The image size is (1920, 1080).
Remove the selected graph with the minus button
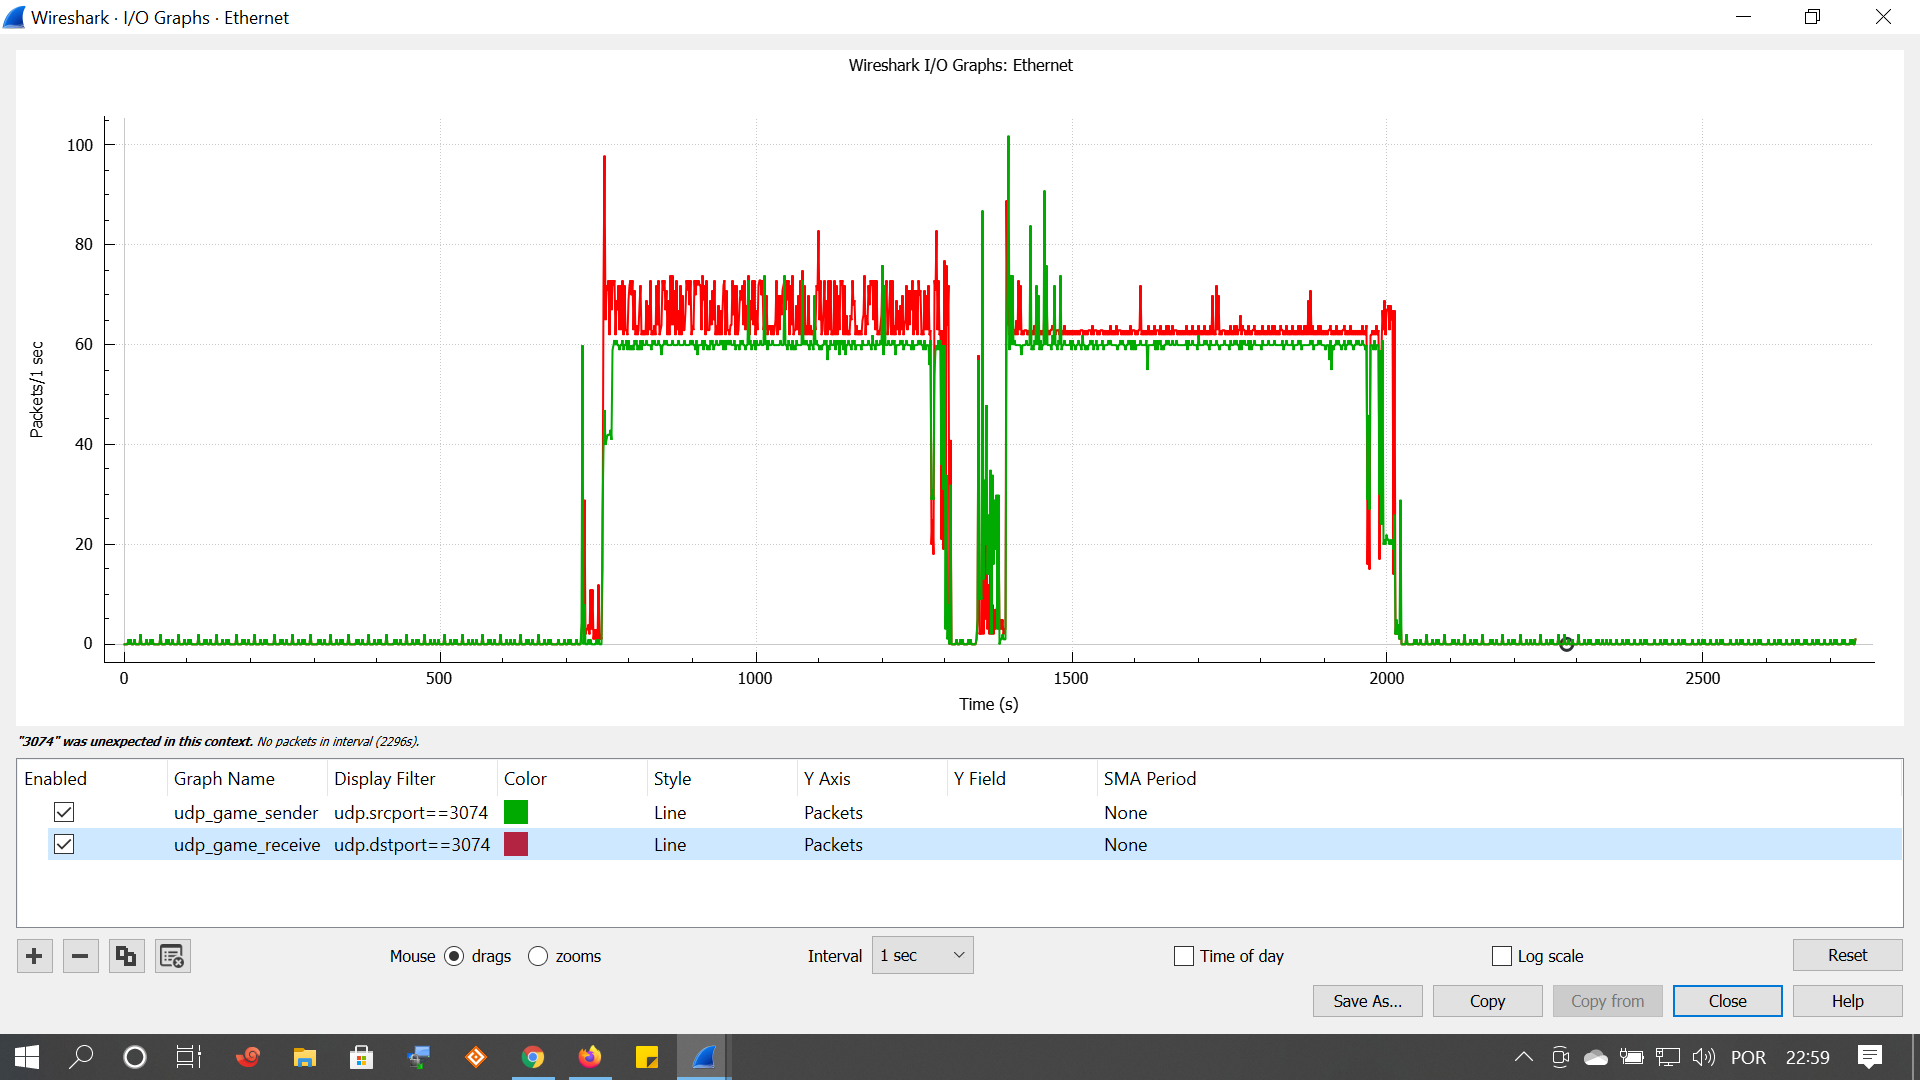coord(80,957)
